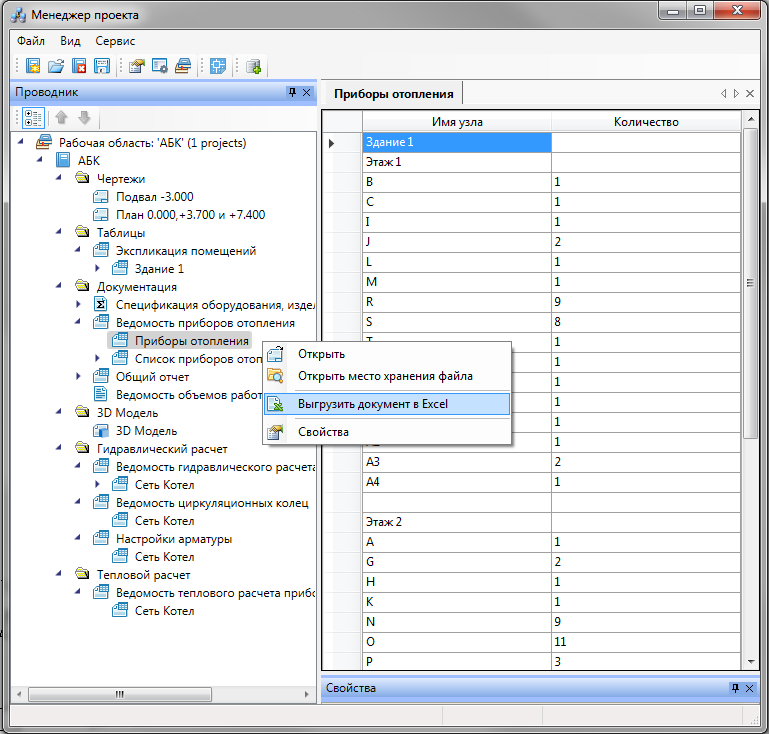Image resolution: width=769 pixels, height=734 pixels.
Task: Expand the Общий отчет tree node
Action: coord(78,376)
